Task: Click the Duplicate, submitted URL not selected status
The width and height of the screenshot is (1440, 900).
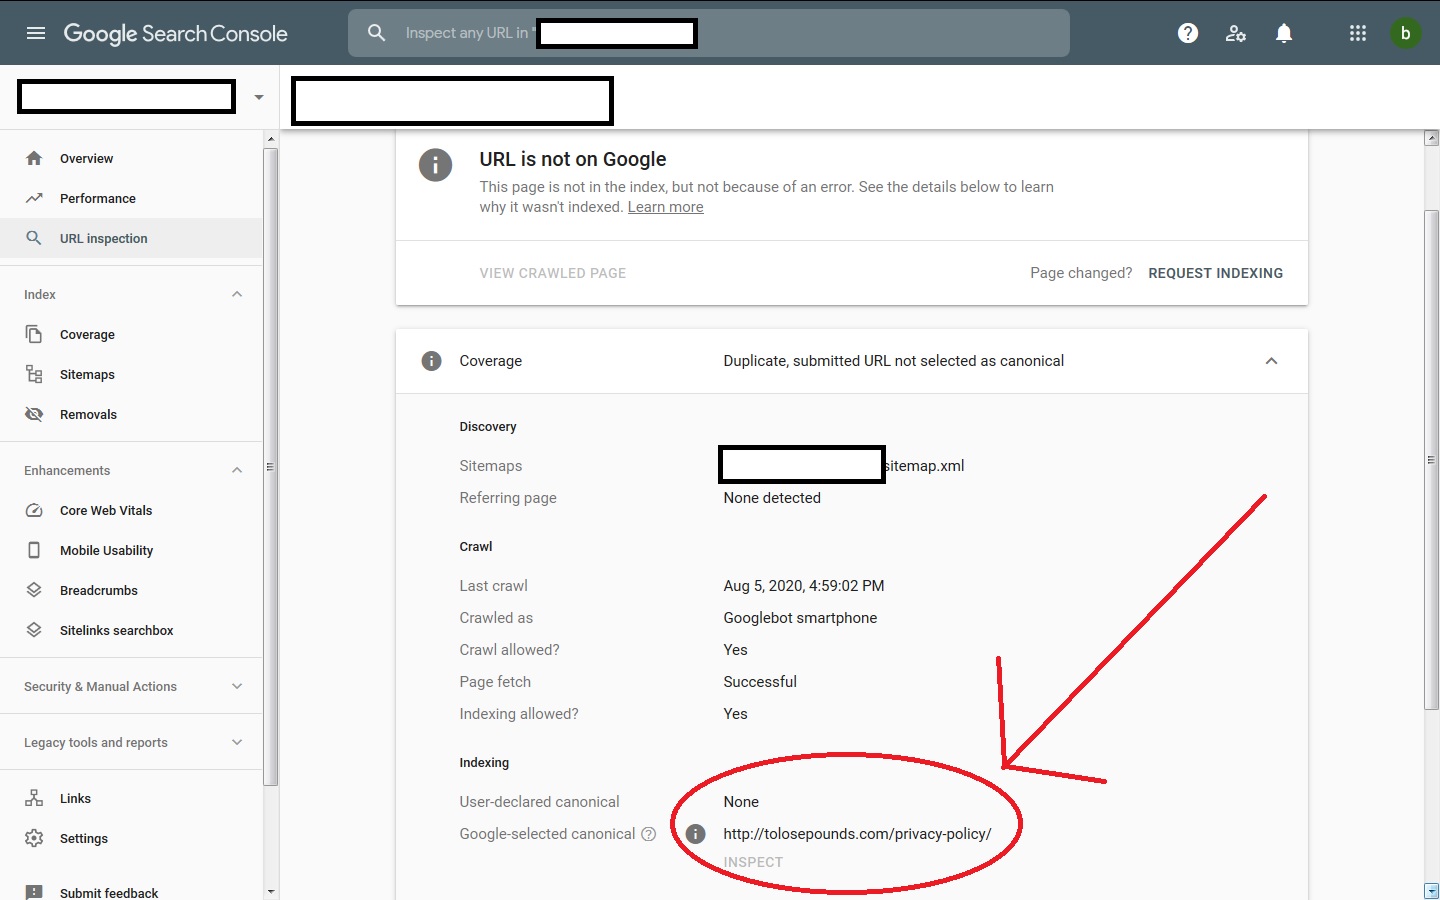Action: pos(893,361)
